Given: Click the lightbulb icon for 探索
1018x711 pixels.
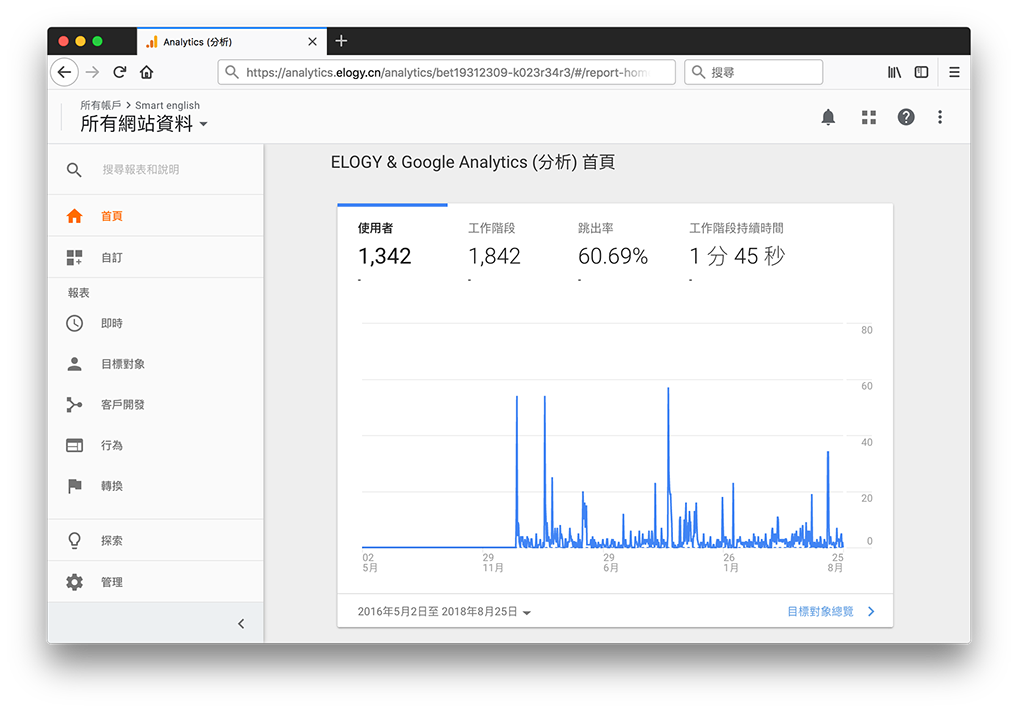Looking at the screenshot, I should coord(75,540).
